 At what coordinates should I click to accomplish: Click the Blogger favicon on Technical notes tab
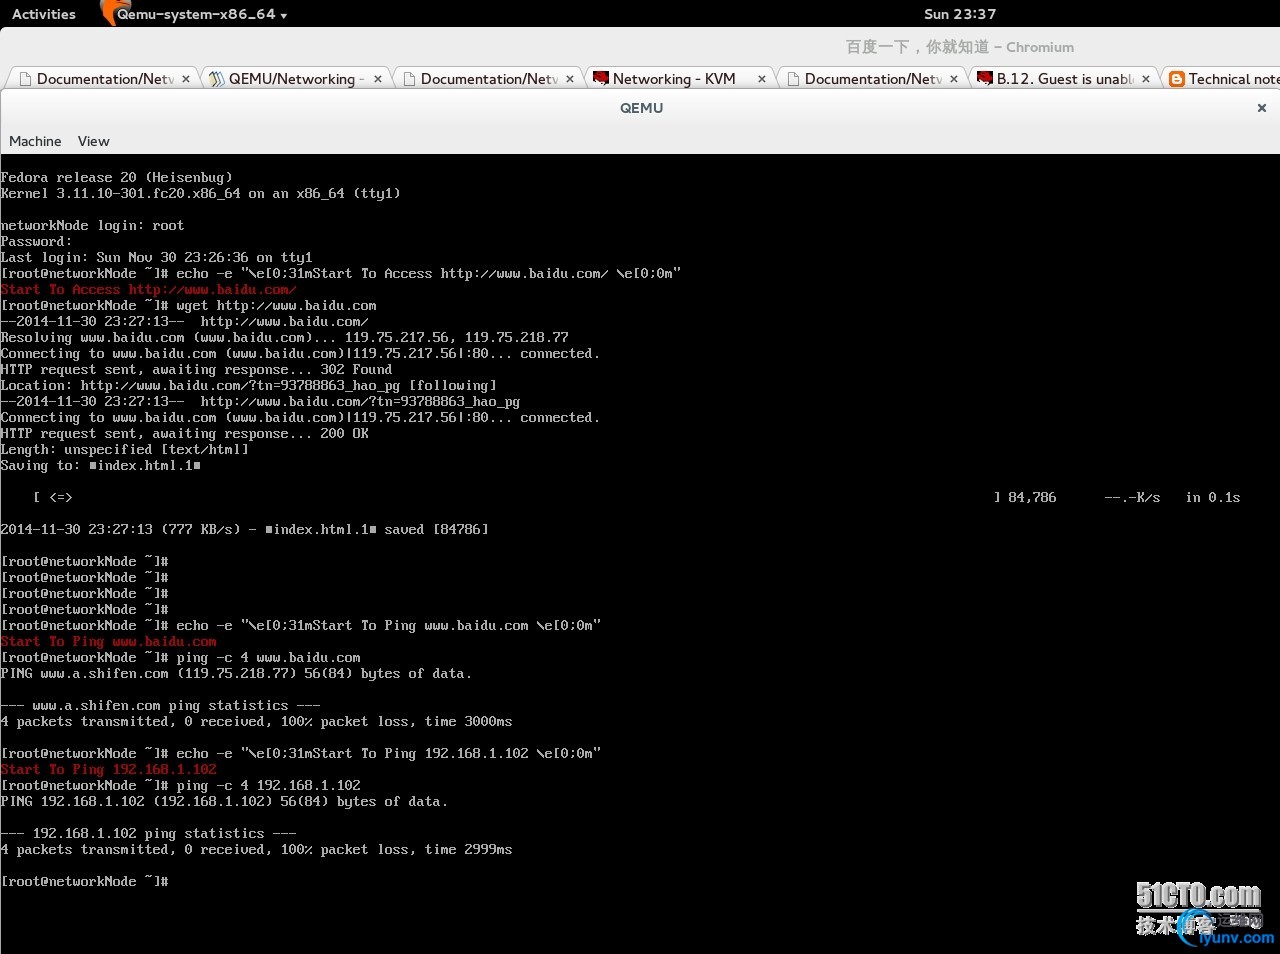pos(1177,79)
